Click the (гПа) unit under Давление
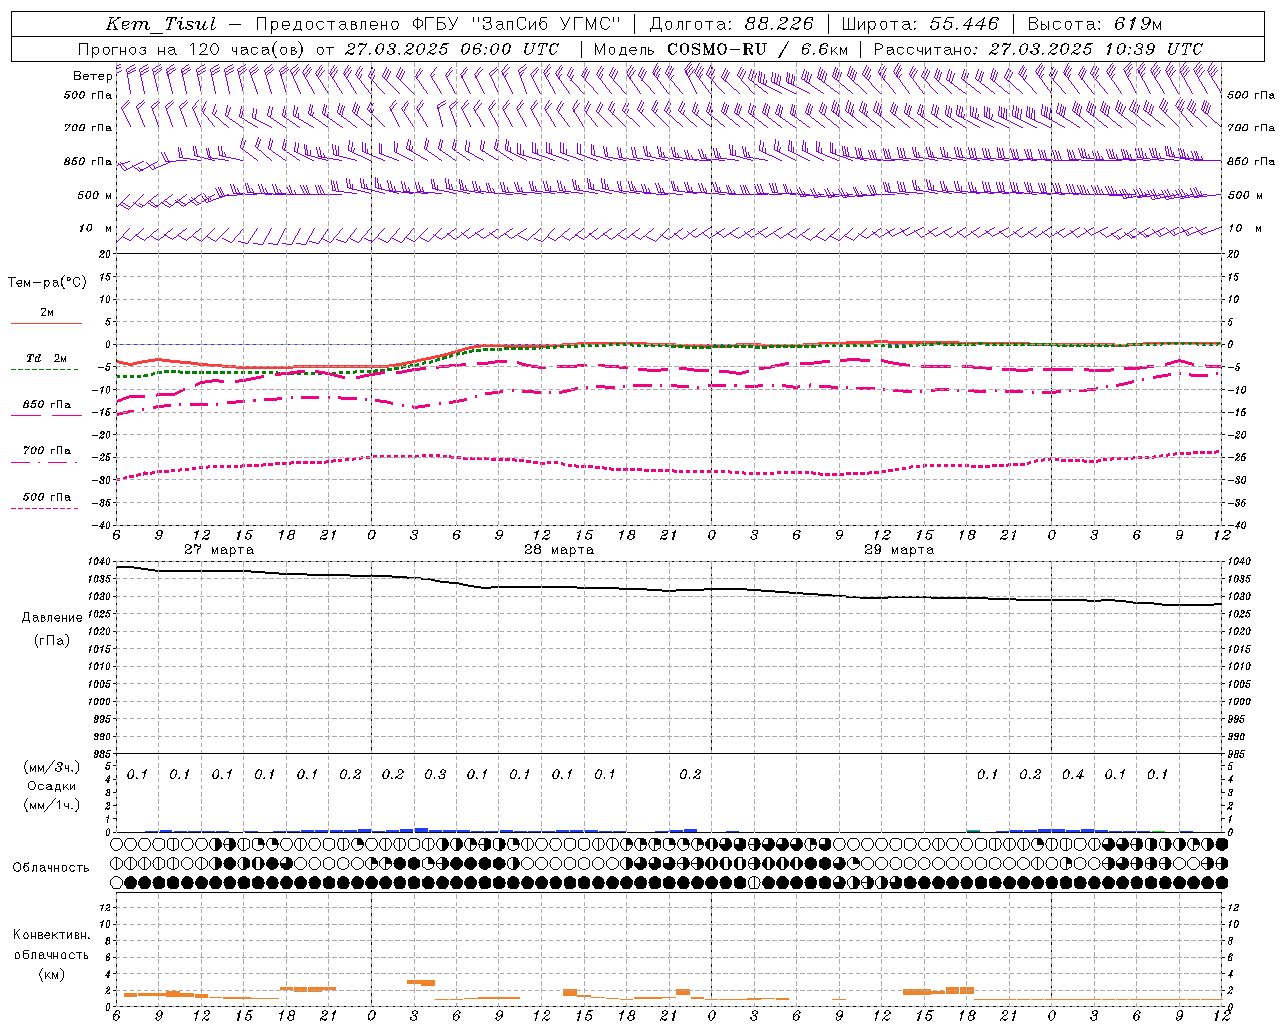The width and height of the screenshot is (1280, 1024). (51, 641)
